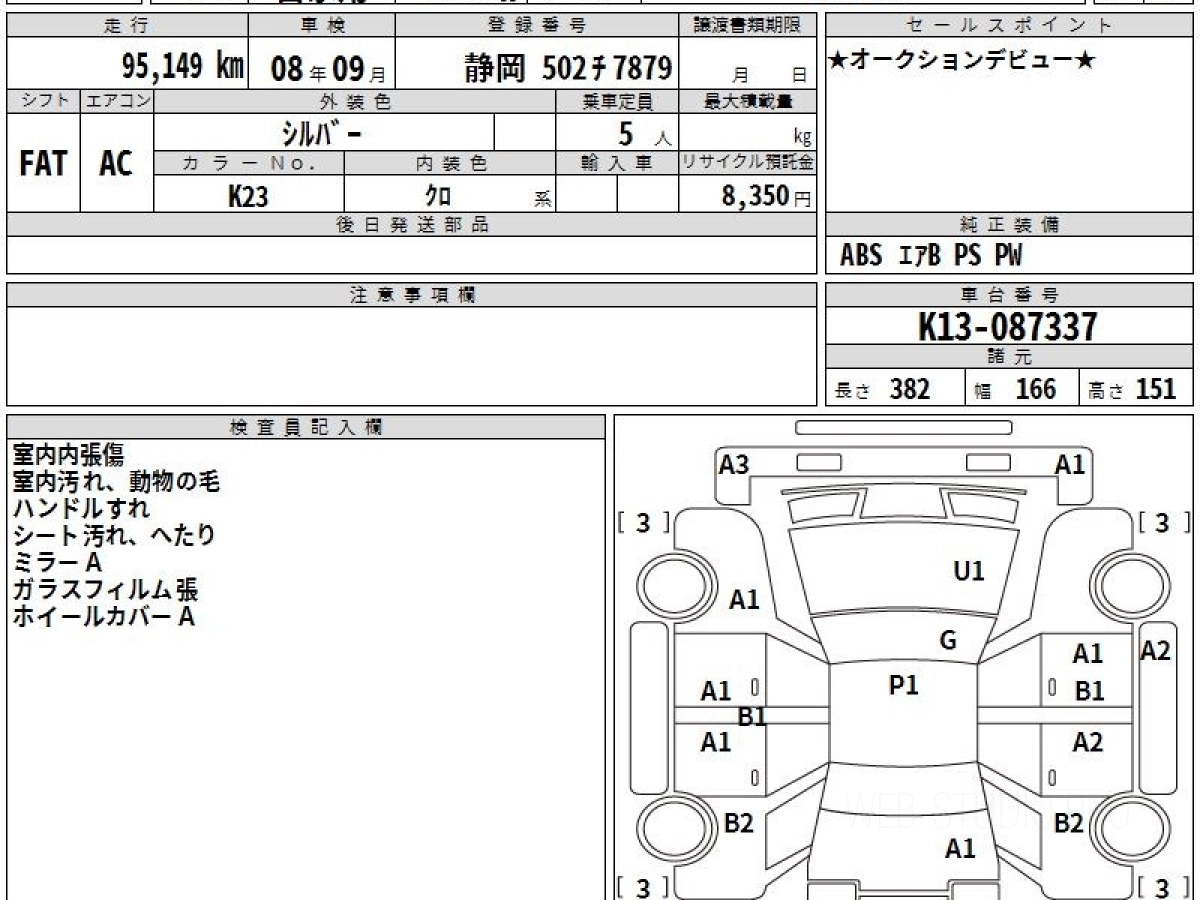Viewport: 1200px width, 900px height.
Task: Click the chassis number K13-087337
Action: (x=1008, y=326)
